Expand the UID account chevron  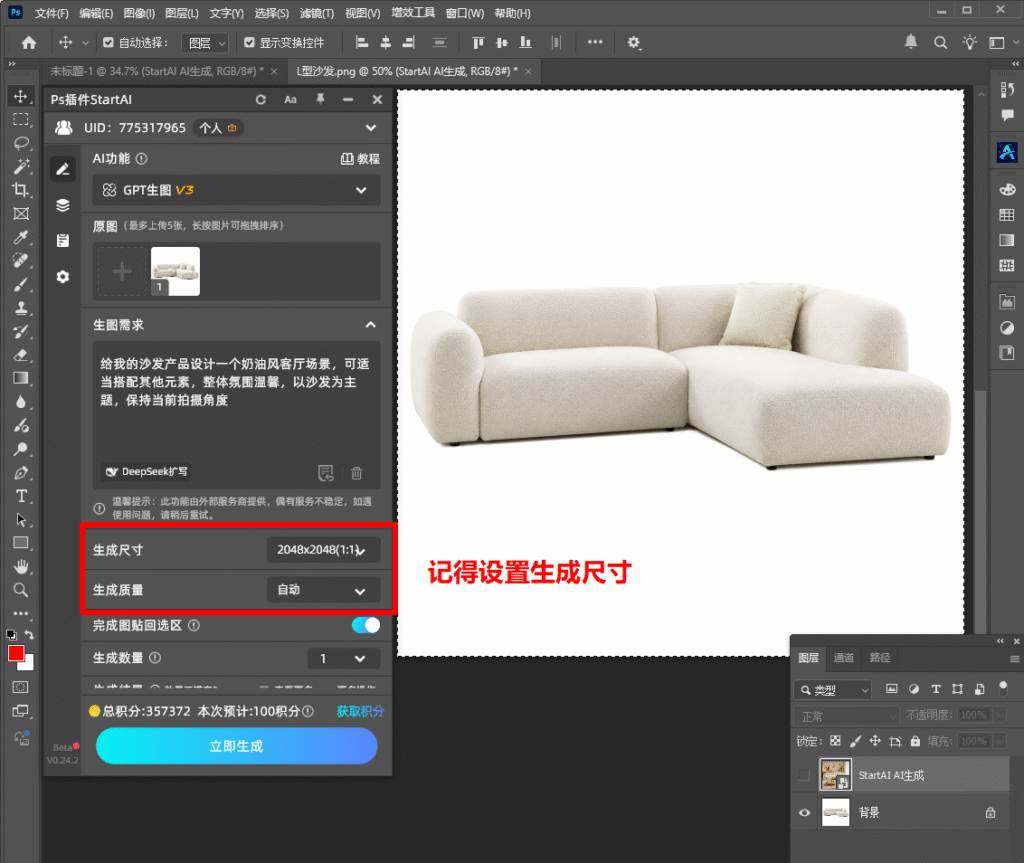[370, 128]
